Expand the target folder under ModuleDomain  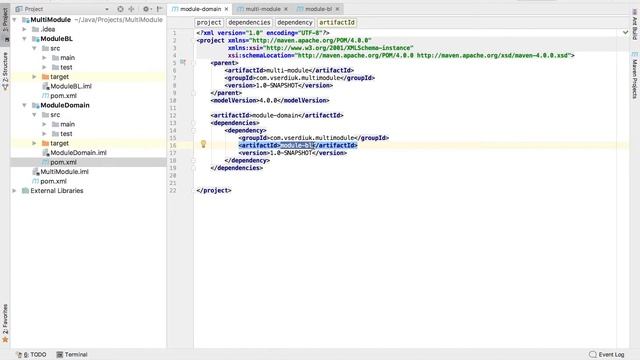(34, 143)
